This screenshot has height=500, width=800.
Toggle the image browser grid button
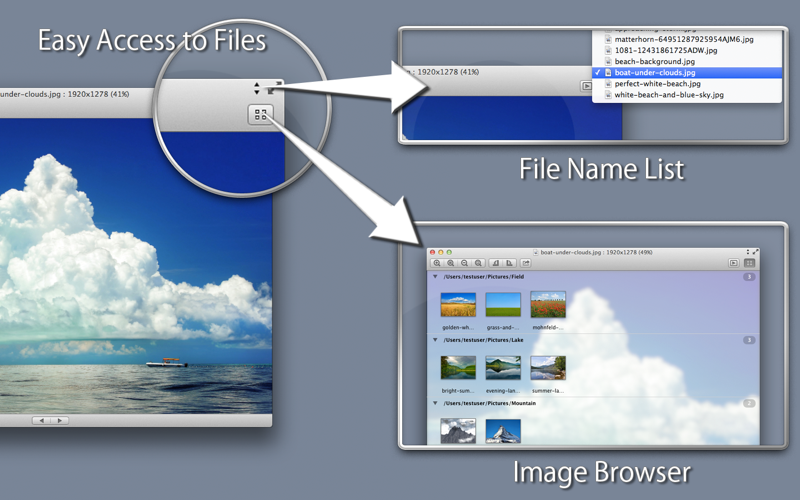click(x=749, y=263)
